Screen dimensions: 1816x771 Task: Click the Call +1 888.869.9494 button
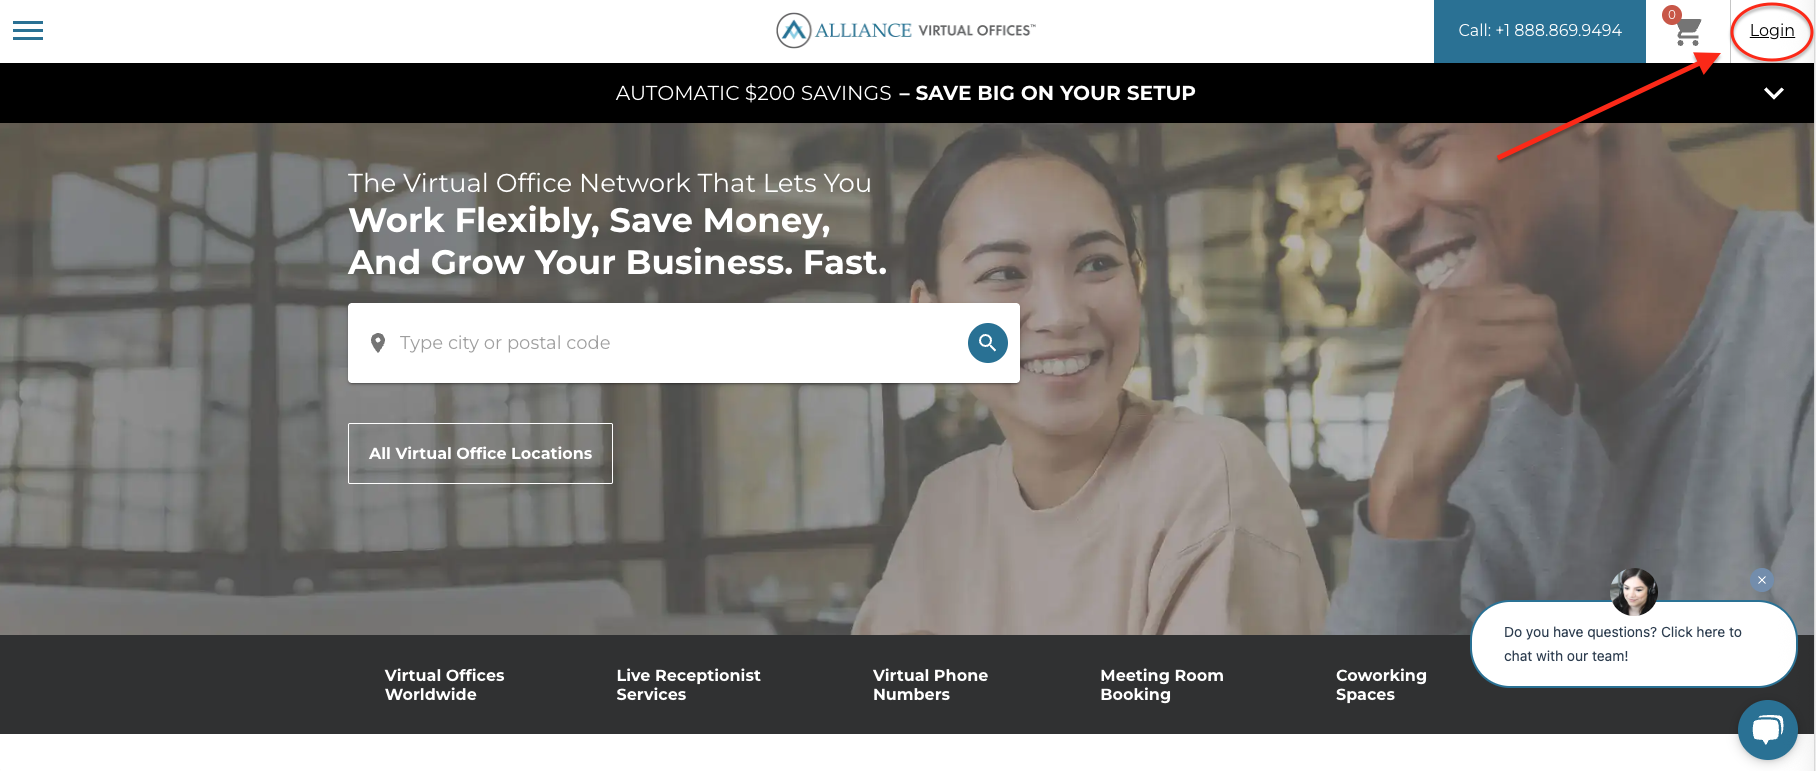click(1540, 31)
